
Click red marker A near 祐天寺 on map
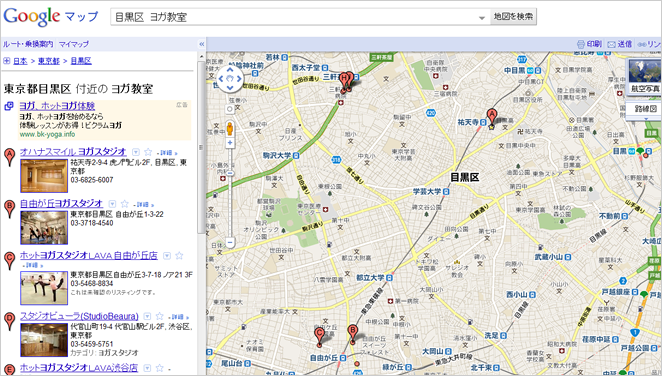[491, 116]
